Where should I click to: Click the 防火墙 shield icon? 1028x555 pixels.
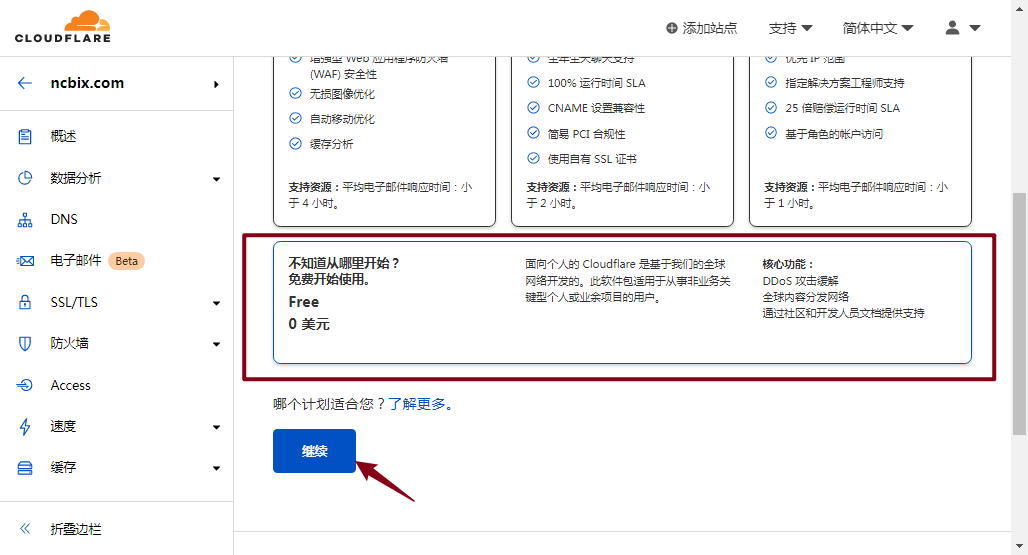click(25, 343)
